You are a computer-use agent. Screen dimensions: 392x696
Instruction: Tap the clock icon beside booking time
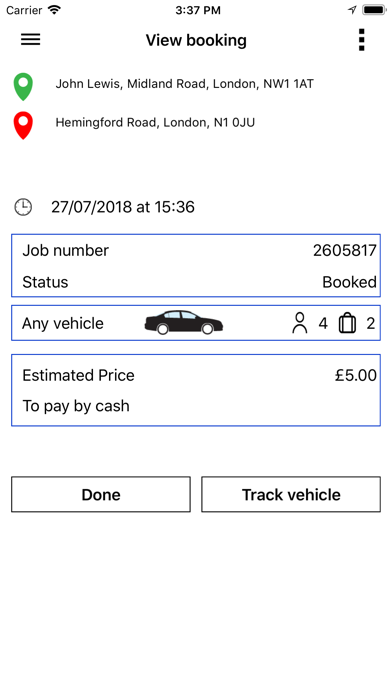tap(23, 207)
